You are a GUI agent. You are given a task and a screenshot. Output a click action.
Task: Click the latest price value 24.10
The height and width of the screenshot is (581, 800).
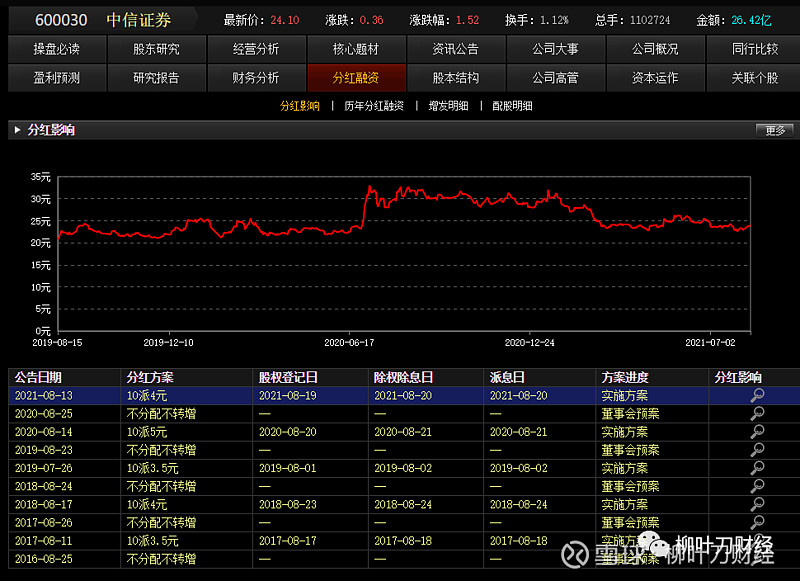click(x=285, y=20)
